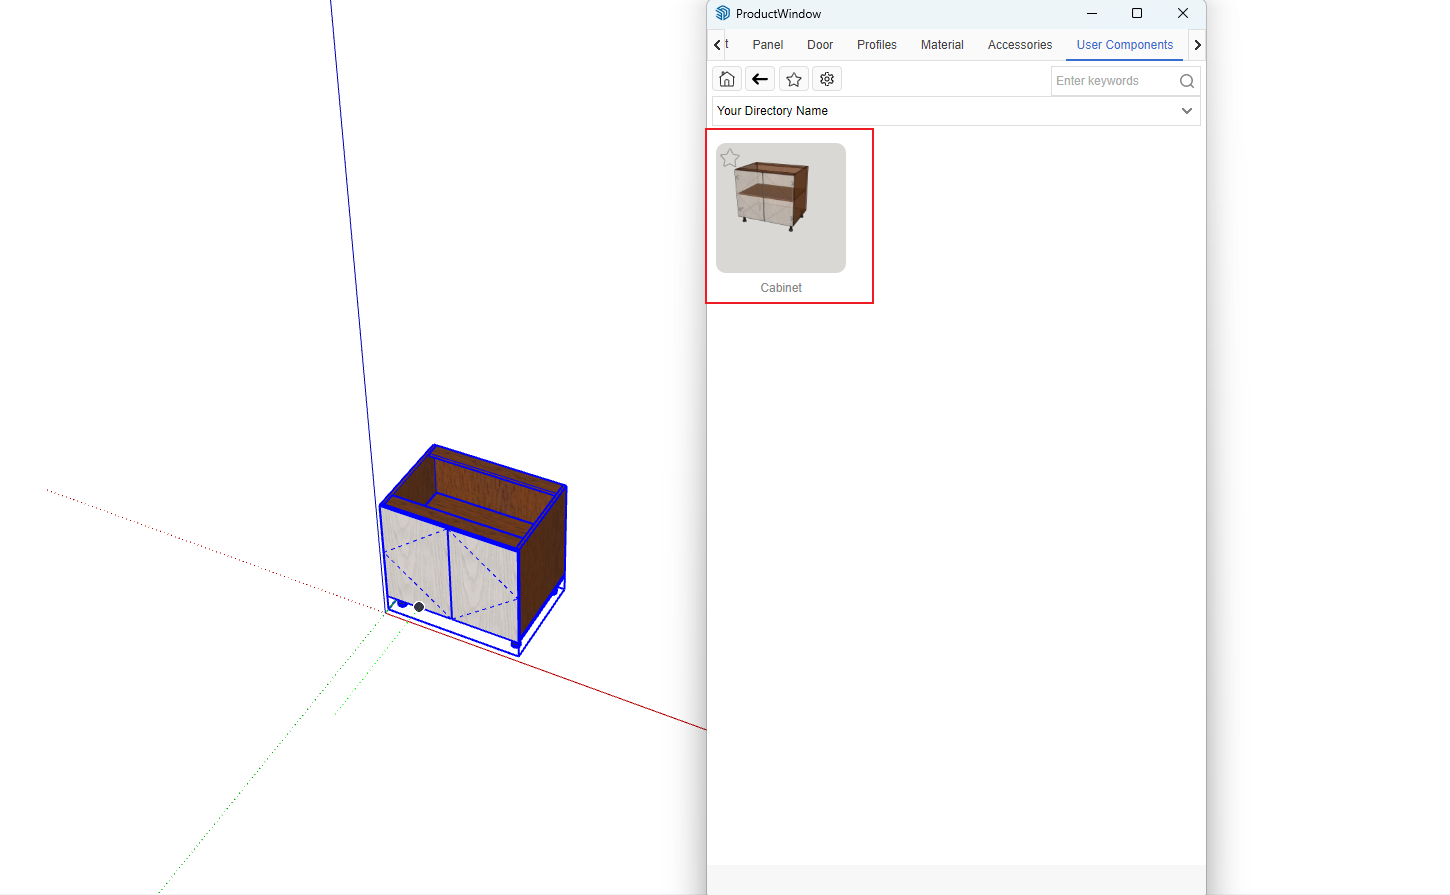Open settings via the gear icon
This screenshot has width=1450, height=895.
tap(827, 79)
